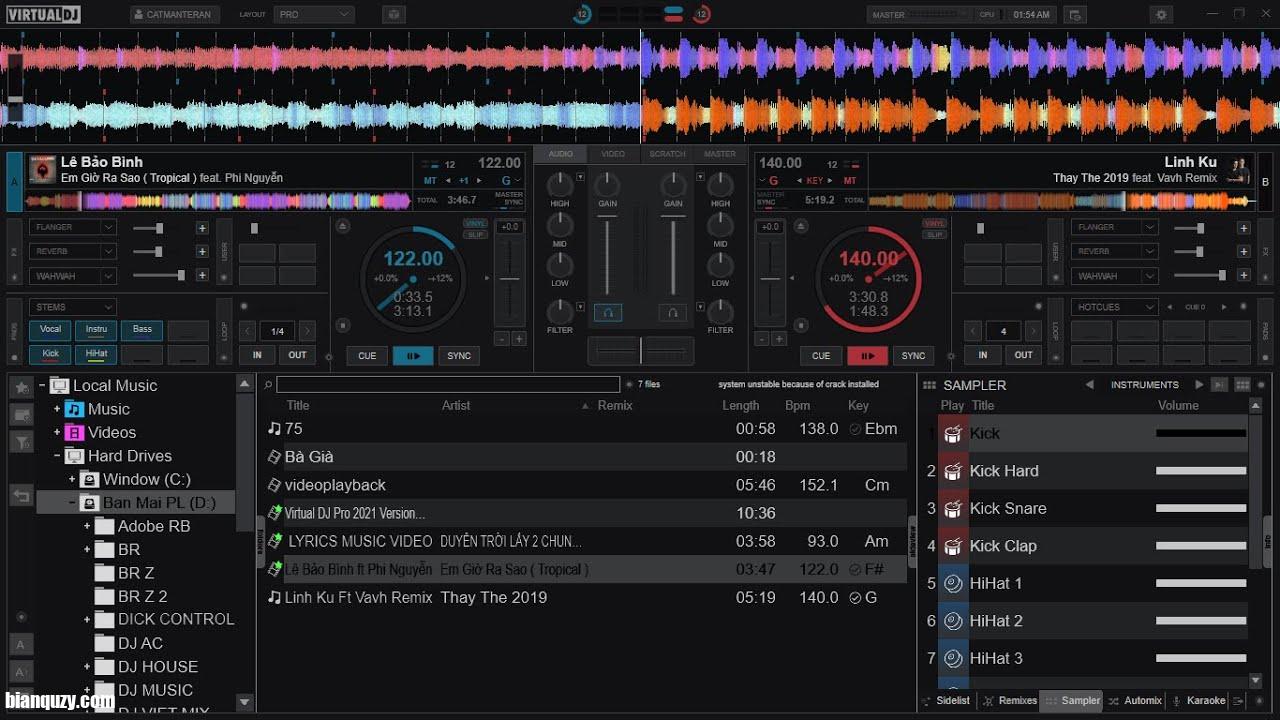
Task: Switch mixer to the AUDIO tab
Action: pyautogui.click(x=561, y=154)
